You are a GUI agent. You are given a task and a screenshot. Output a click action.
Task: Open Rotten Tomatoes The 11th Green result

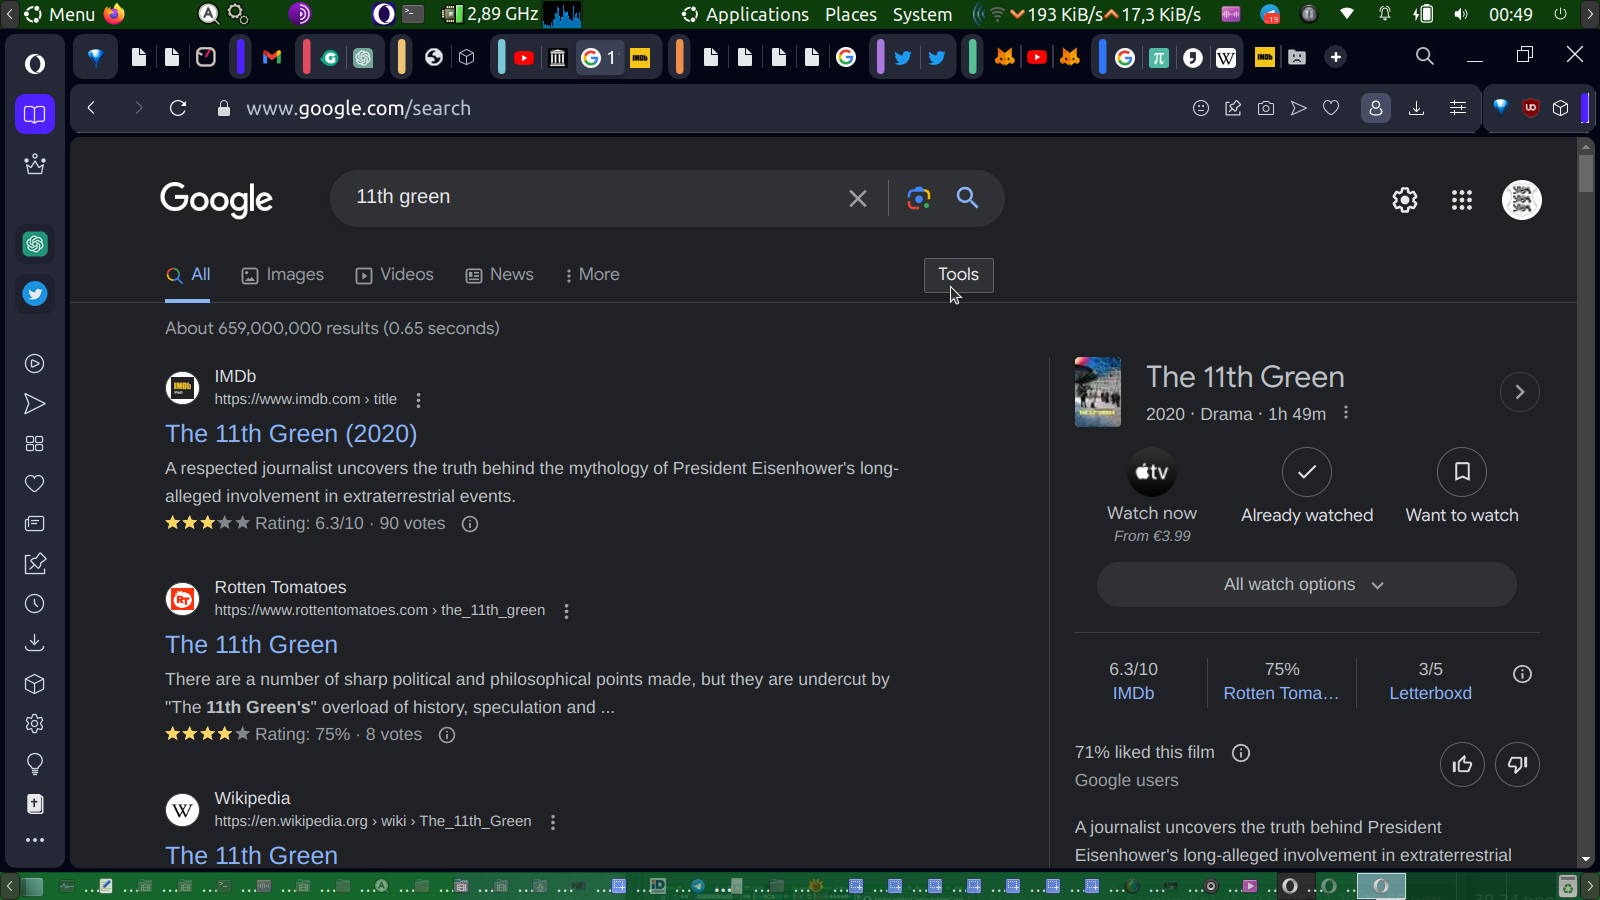pos(251,645)
